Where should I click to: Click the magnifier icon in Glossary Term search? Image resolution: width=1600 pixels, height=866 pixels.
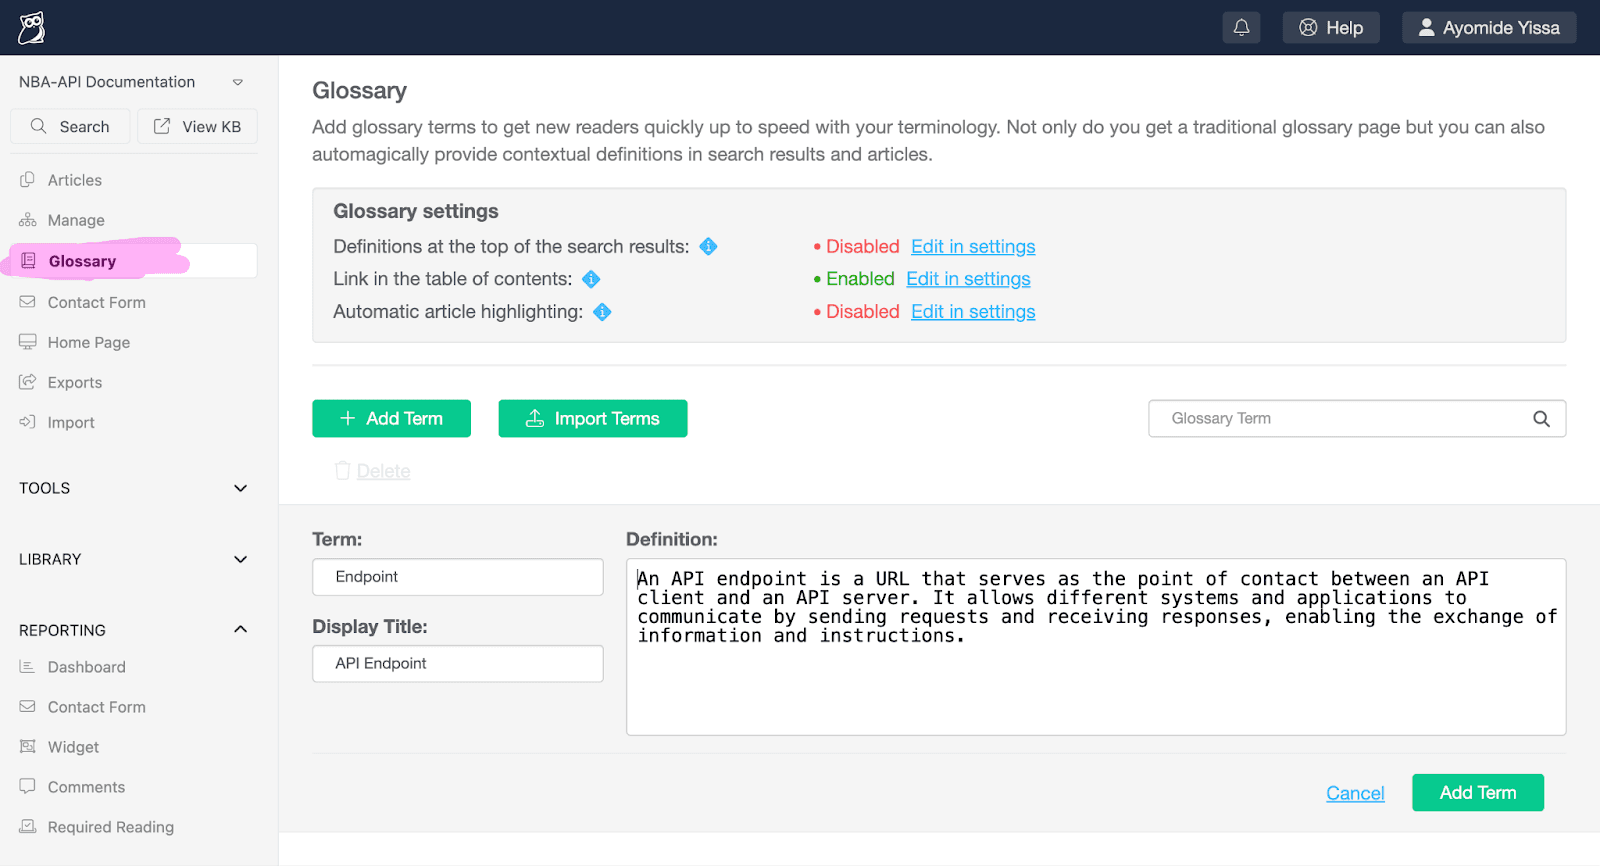[1541, 419]
